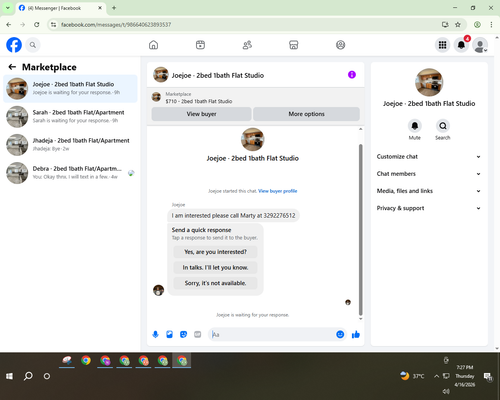Image resolution: width=500 pixels, height=400 pixels.
Task: Open the Windows Start menu
Action: coord(9,376)
